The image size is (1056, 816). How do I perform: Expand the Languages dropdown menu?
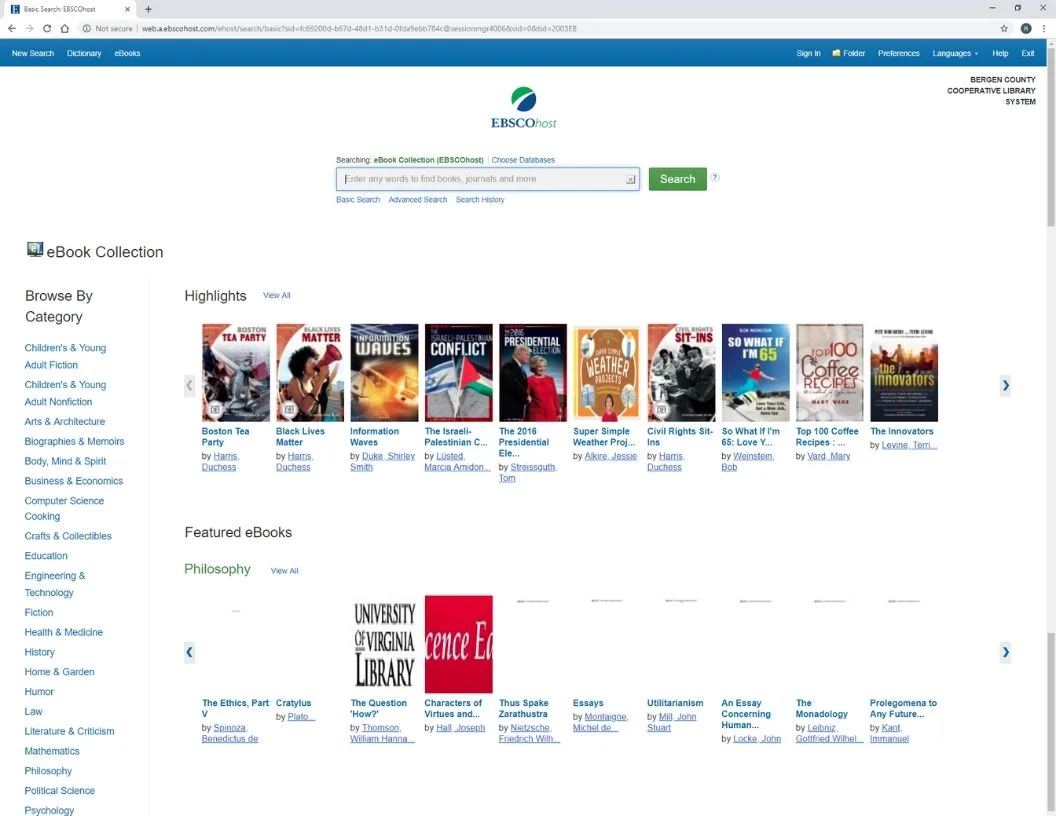[x=955, y=53]
